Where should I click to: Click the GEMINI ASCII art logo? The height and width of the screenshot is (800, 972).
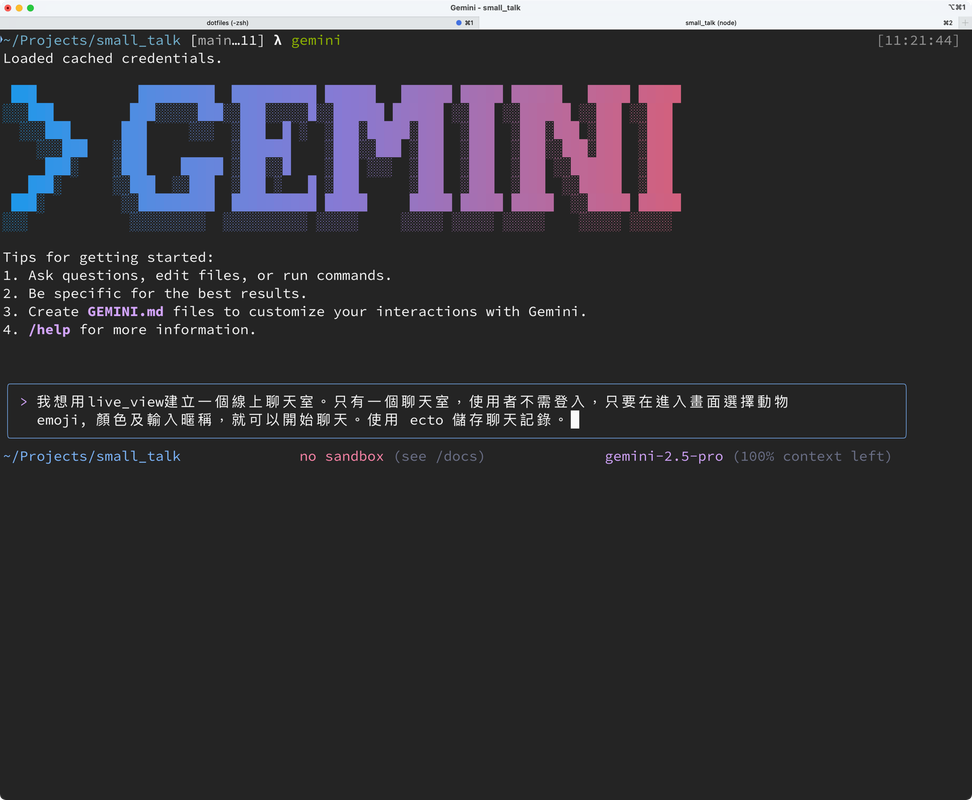(342, 158)
